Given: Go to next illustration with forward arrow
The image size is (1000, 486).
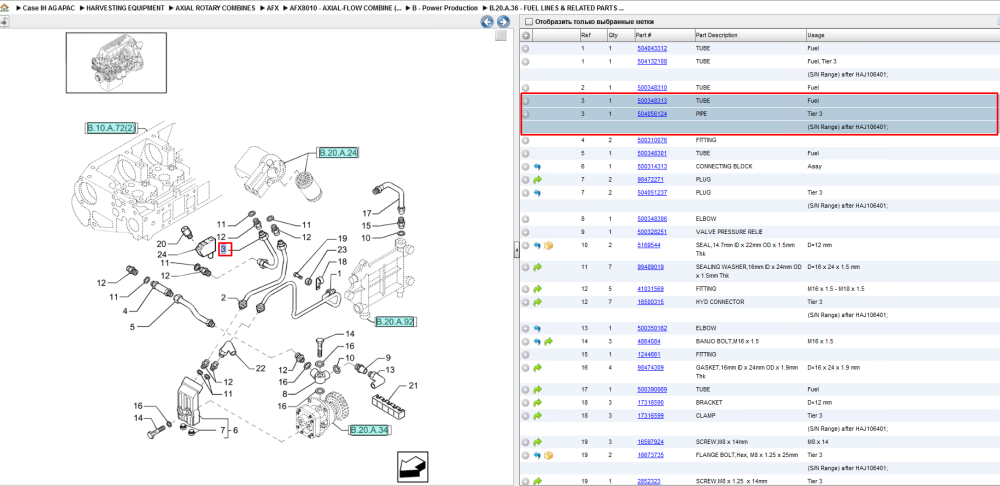Looking at the screenshot, I should [501, 22].
